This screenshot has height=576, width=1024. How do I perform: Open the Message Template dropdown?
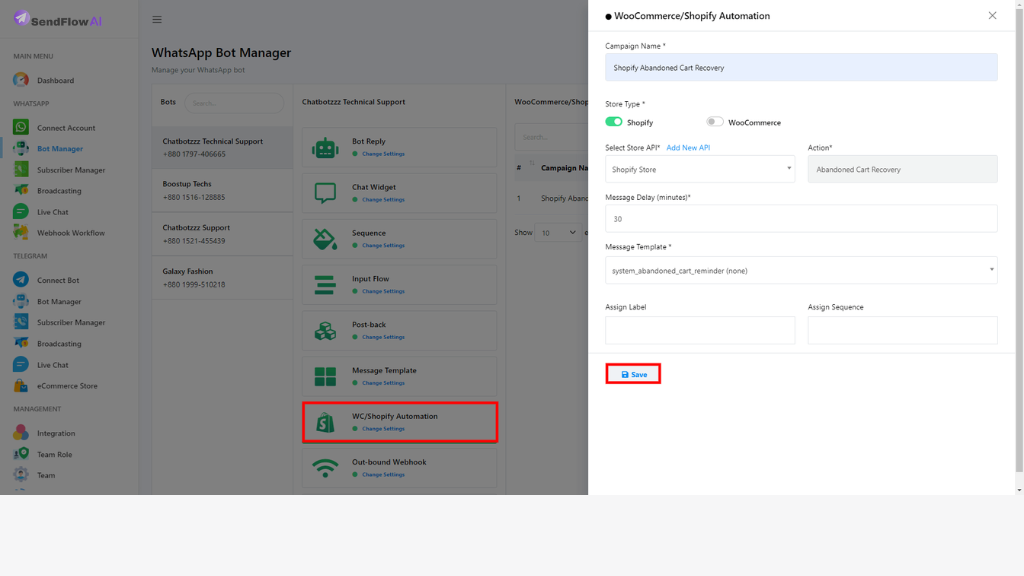(x=801, y=270)
